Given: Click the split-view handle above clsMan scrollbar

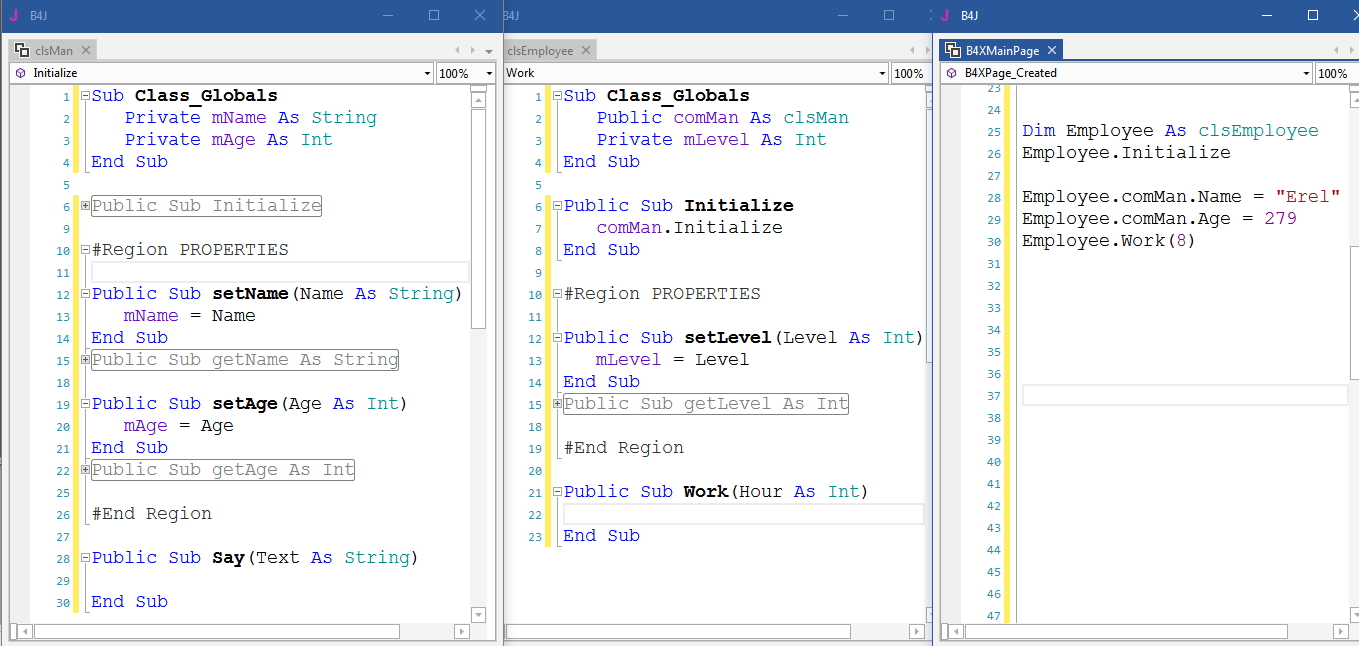Looking at the screenshot, I should [478, 90].
